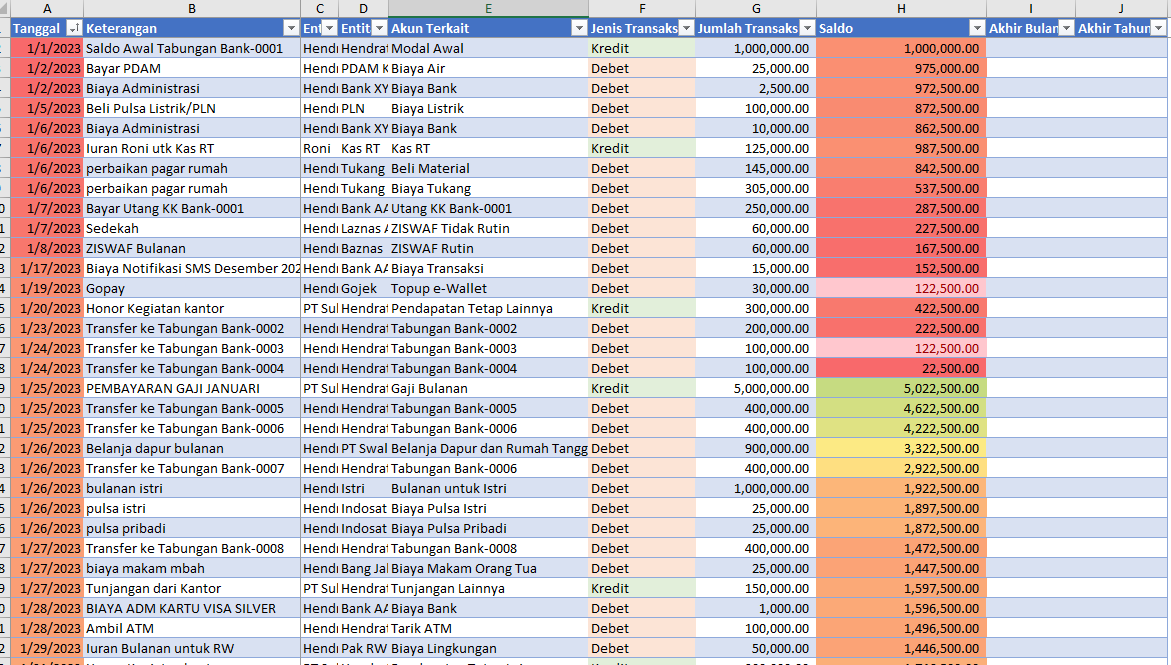Open the Keterangan column filter dropdown
The width and height of the screenshot is (1171, 665).
point(291,28)
